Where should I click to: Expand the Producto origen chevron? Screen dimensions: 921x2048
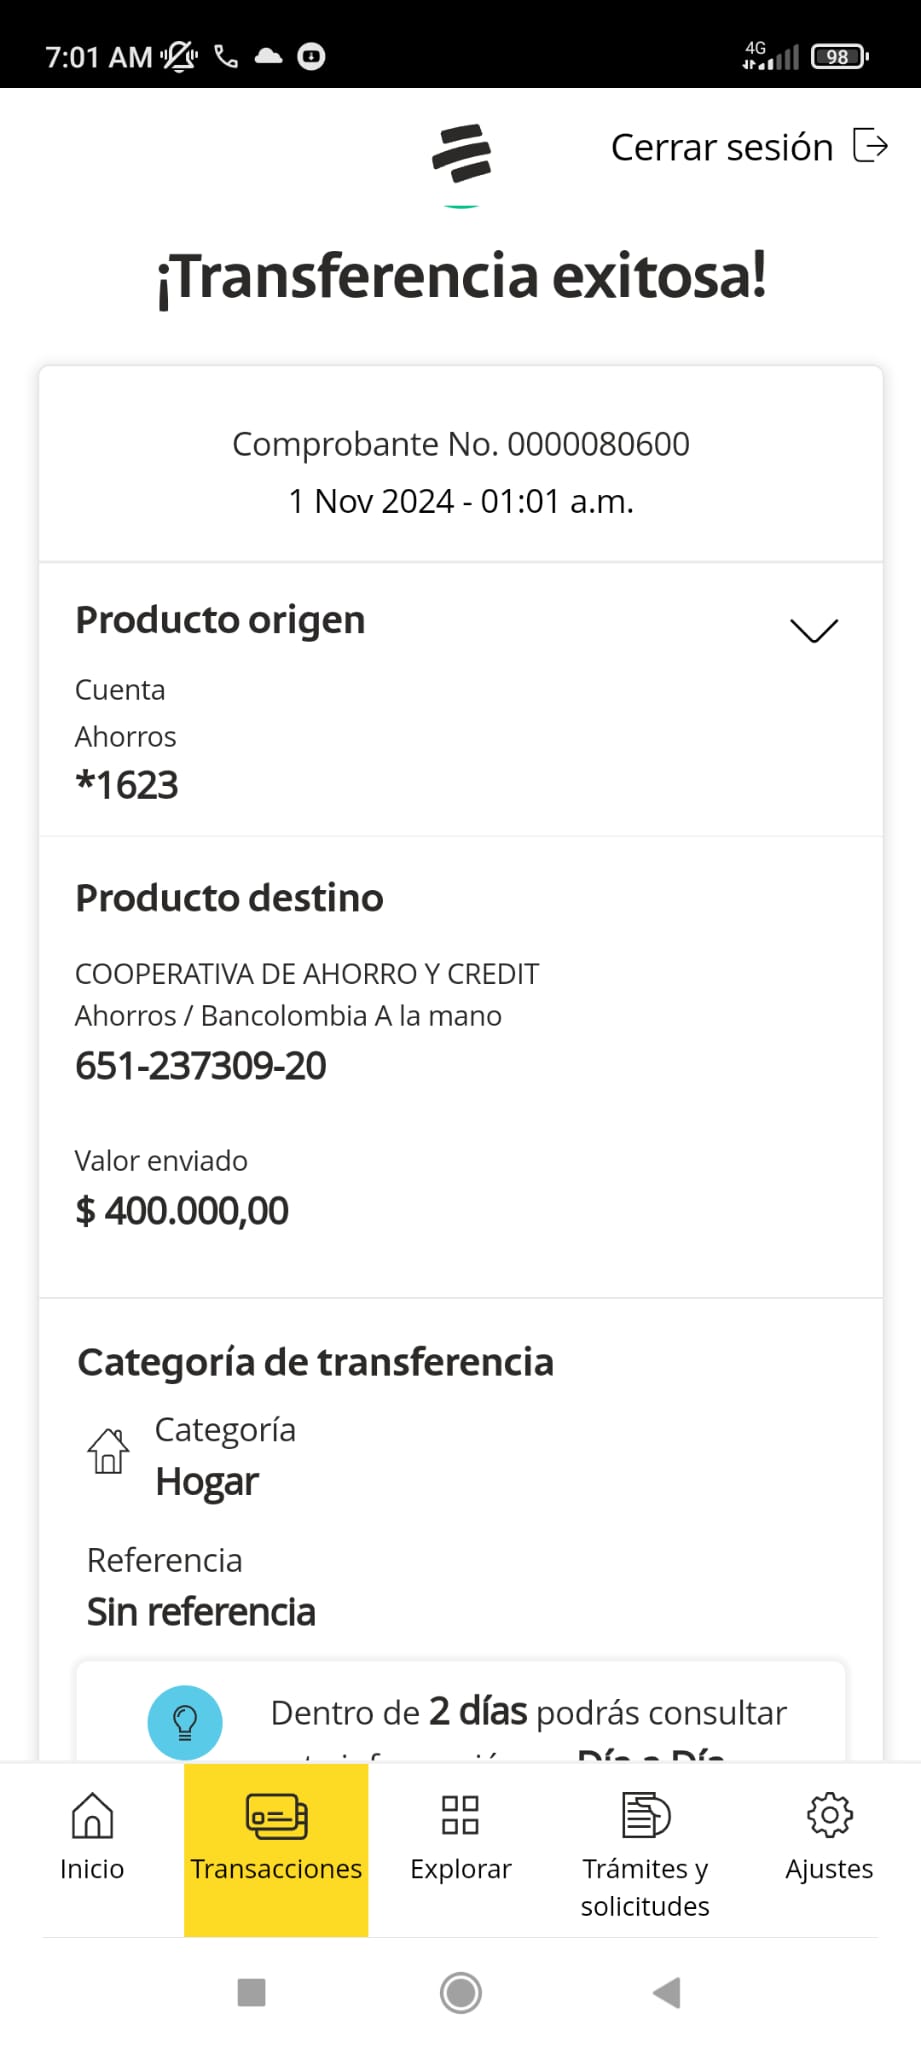pos(814,630)
